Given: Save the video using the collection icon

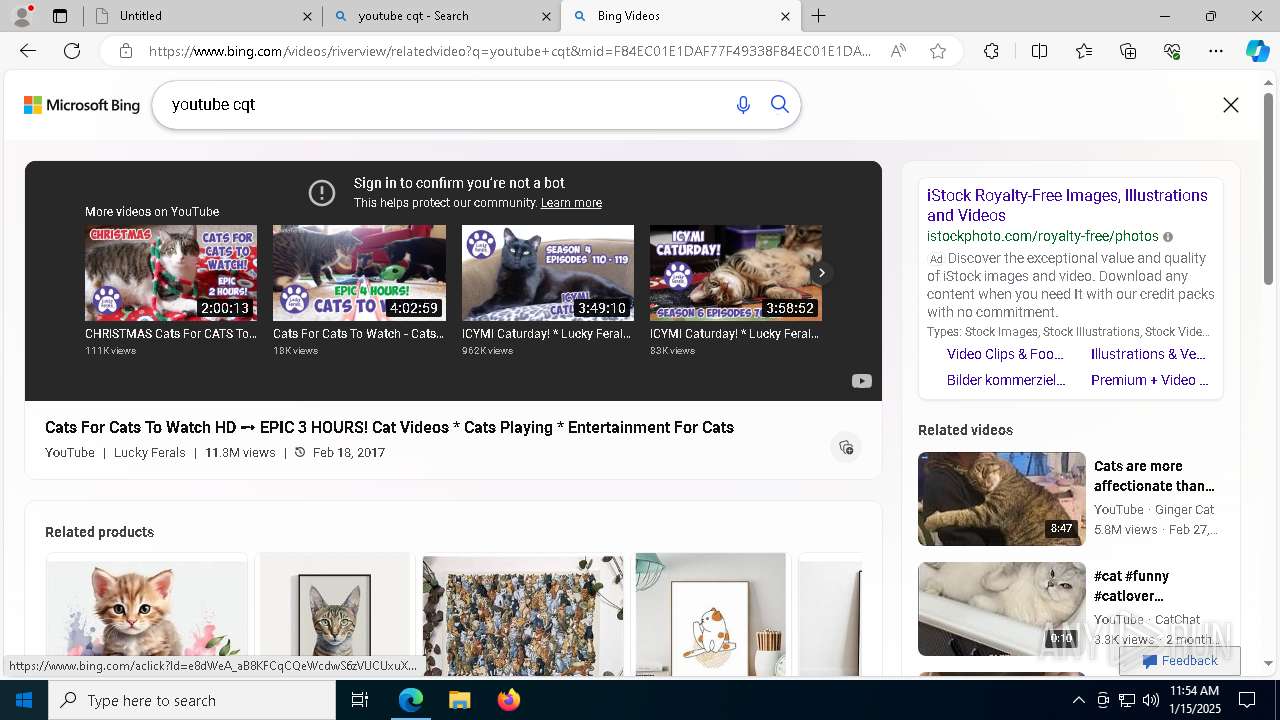Looking at the screenshot, I should pyautogui.click(x=846, y=447).
